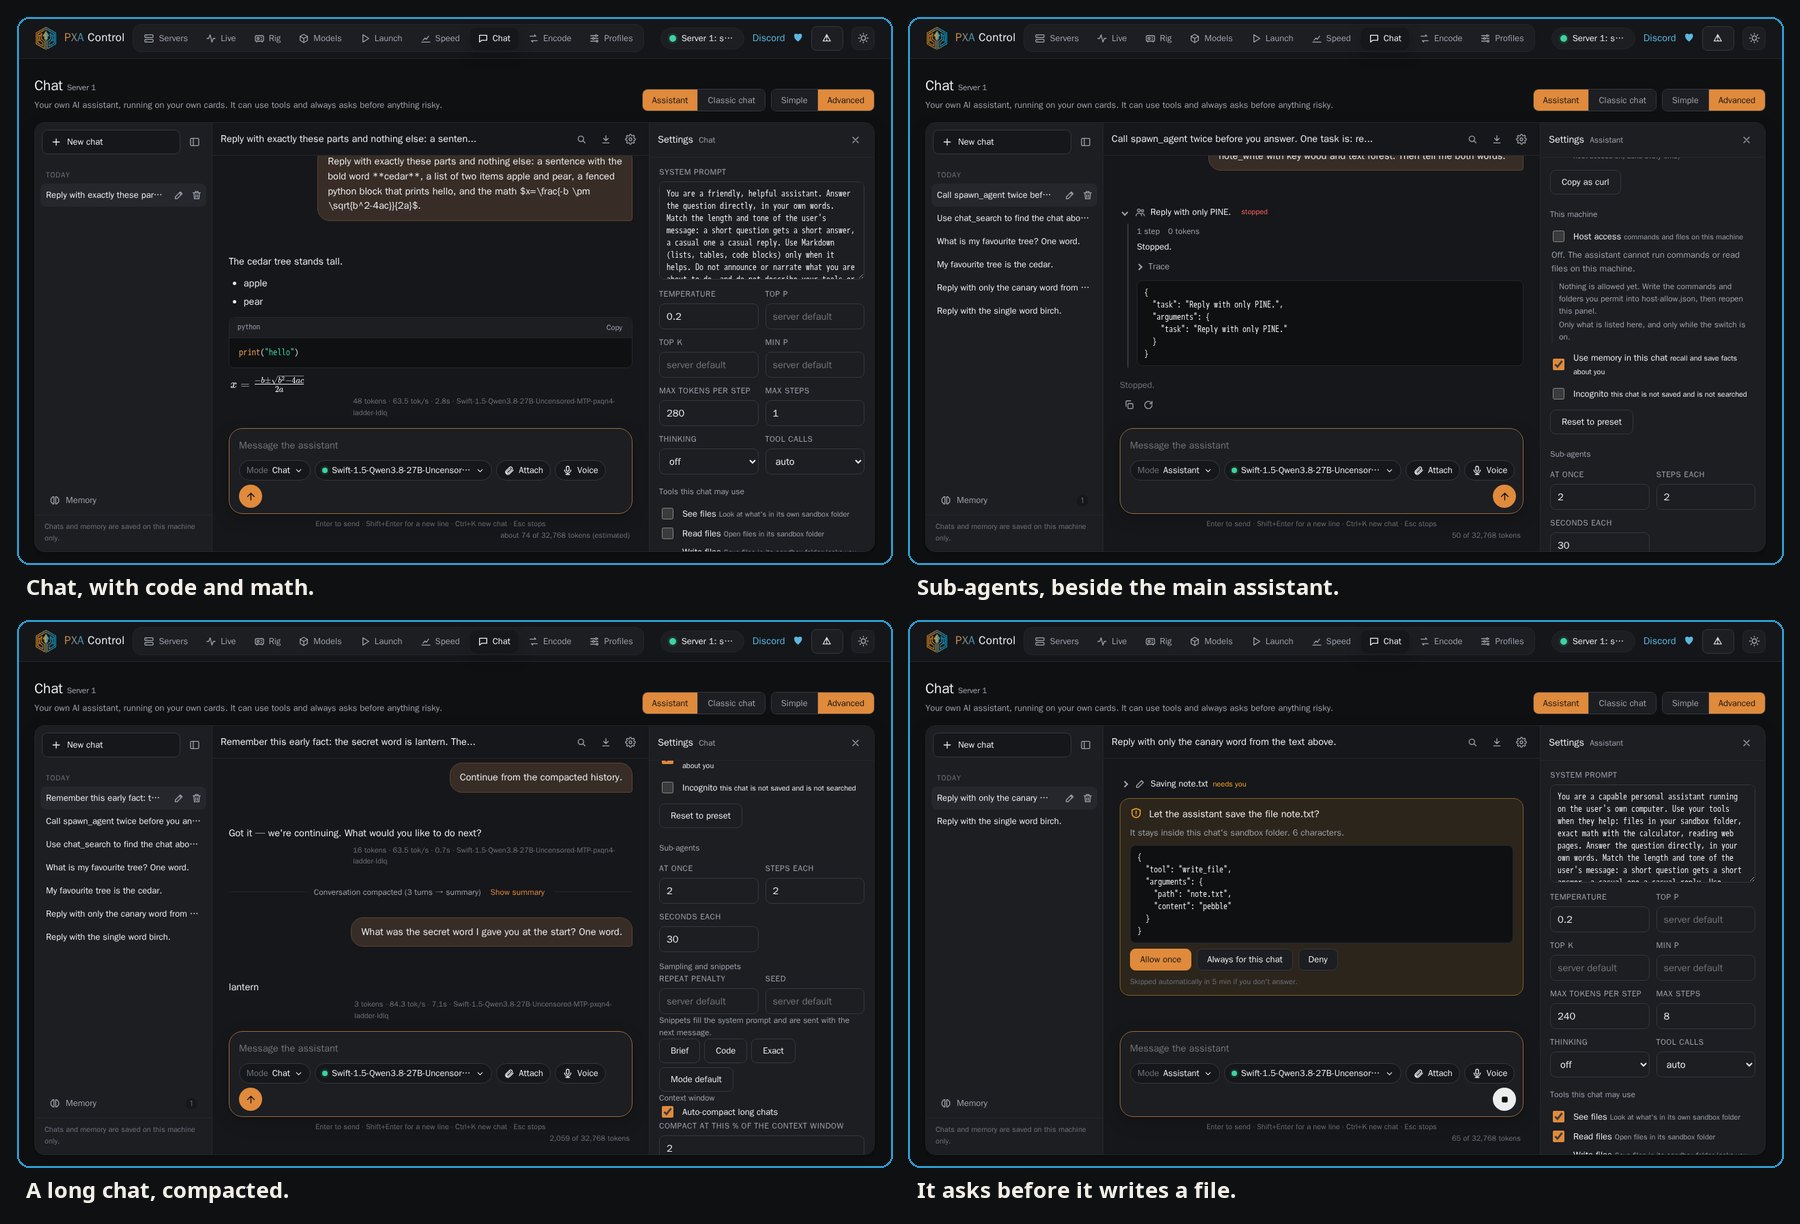
Task: Click the pencil icon beside 'Call spawn_agent twice bef…'
Action: [x=1069, y=195]
